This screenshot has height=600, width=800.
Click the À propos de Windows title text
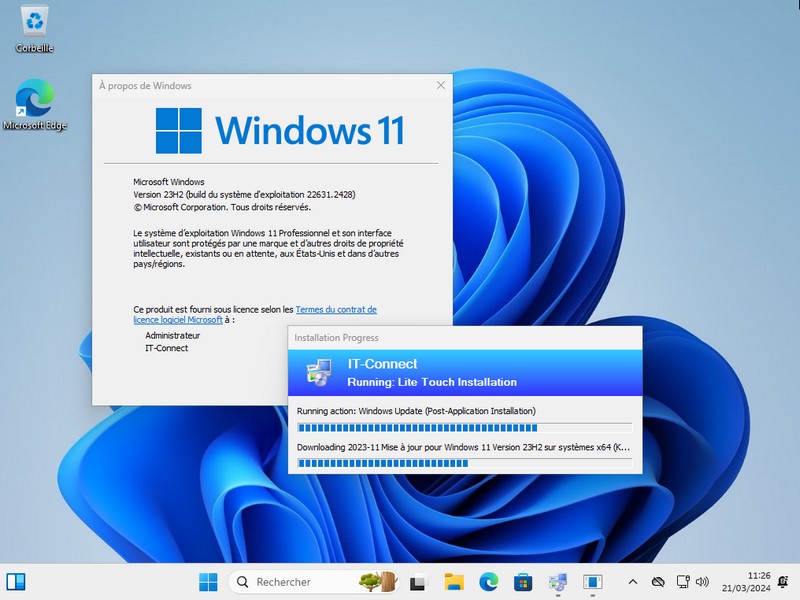click(145, 86)
